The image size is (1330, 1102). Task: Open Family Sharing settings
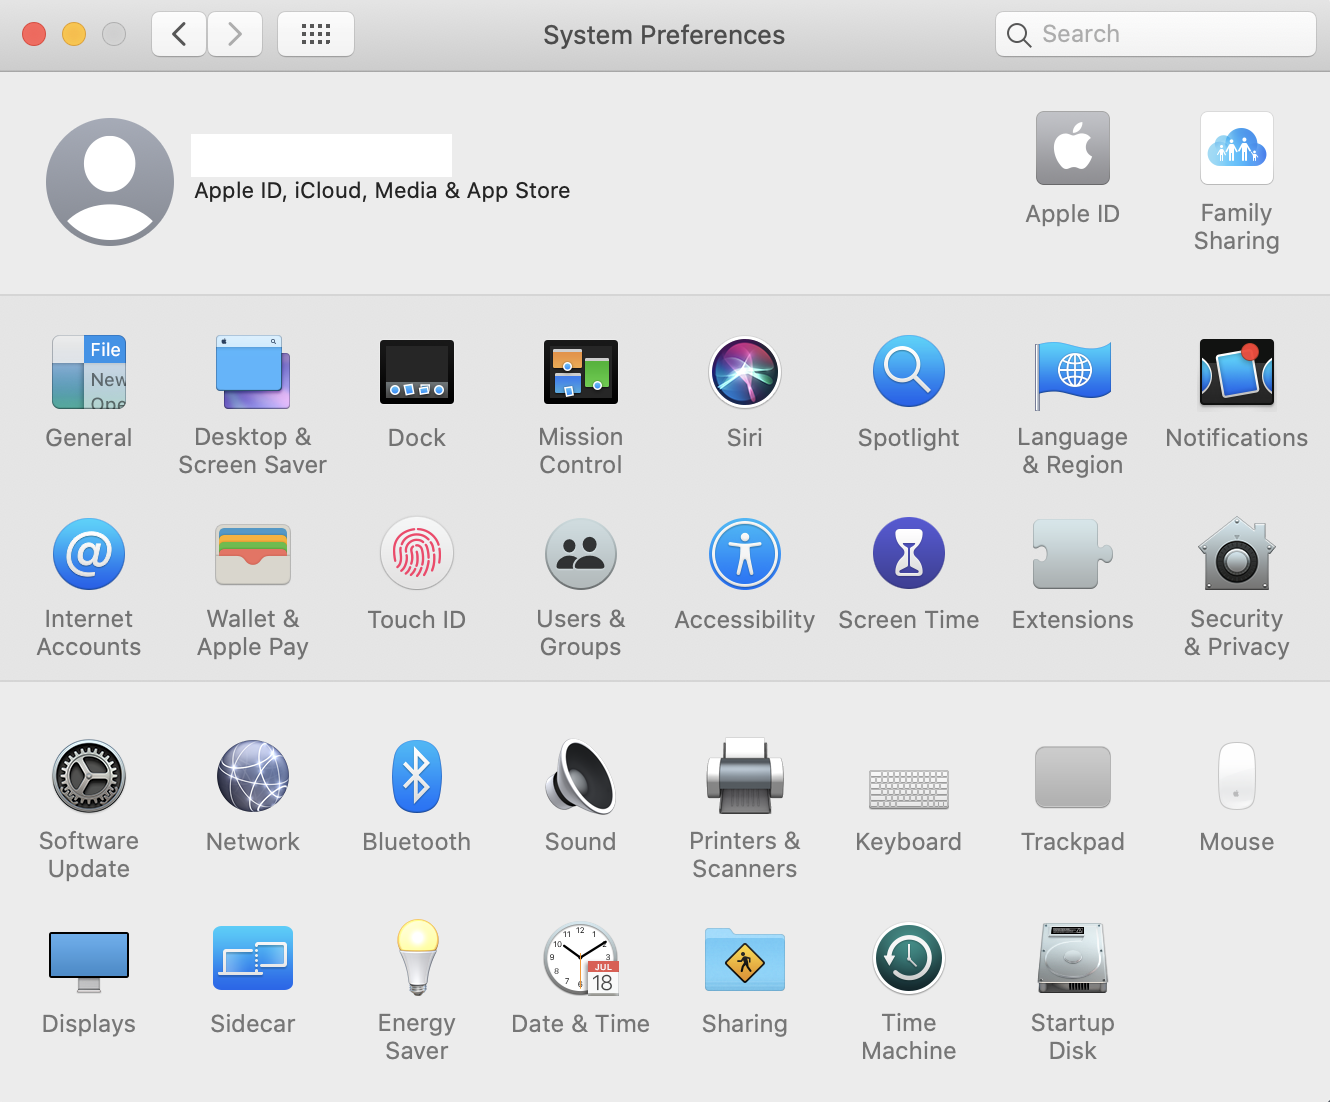click(1236, 148)
